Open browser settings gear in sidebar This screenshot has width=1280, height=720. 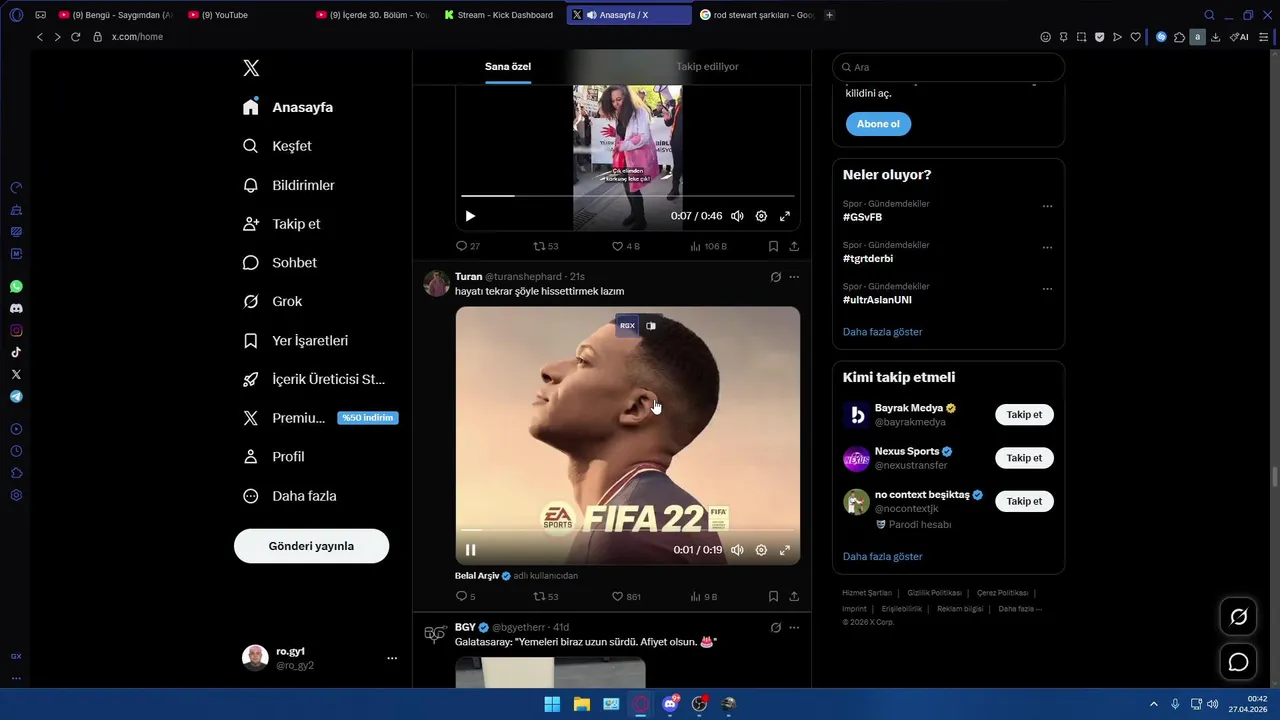16,495
